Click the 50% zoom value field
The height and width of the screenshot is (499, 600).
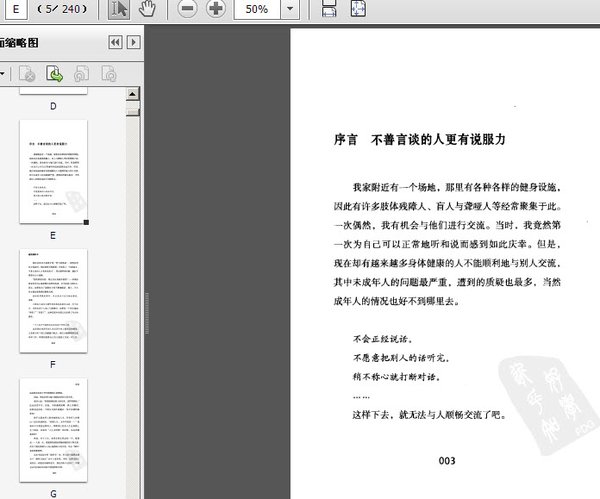tap(257, 9)
